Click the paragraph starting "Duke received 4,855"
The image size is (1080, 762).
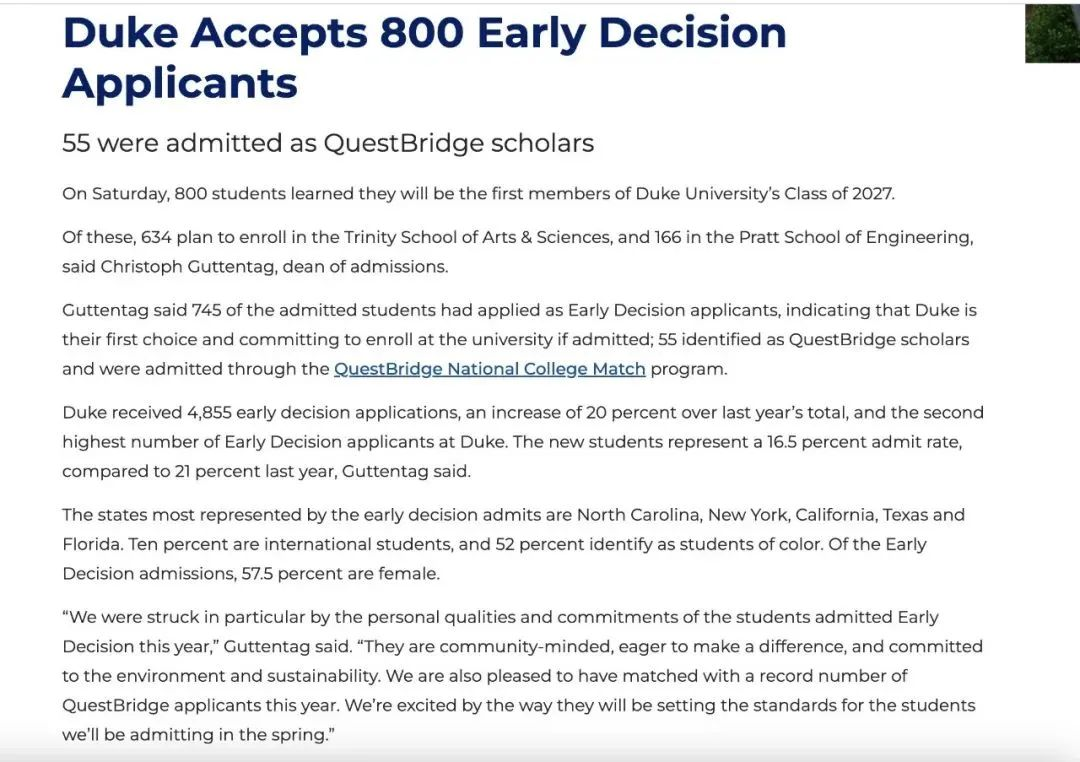pyautogui.click(x=522, y=441)
